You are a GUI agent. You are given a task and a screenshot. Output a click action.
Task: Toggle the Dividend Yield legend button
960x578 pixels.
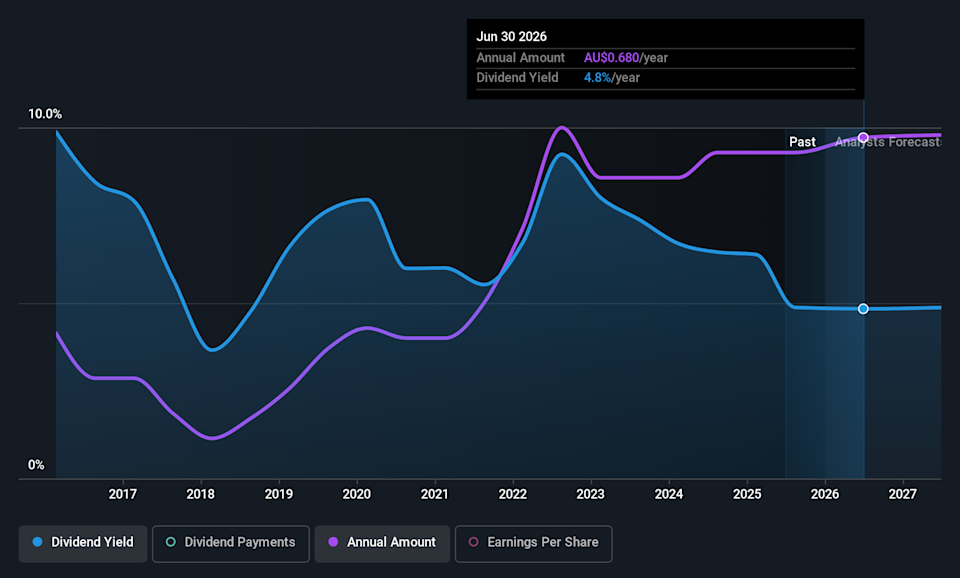pyautogui.click(x=82, y=542)
